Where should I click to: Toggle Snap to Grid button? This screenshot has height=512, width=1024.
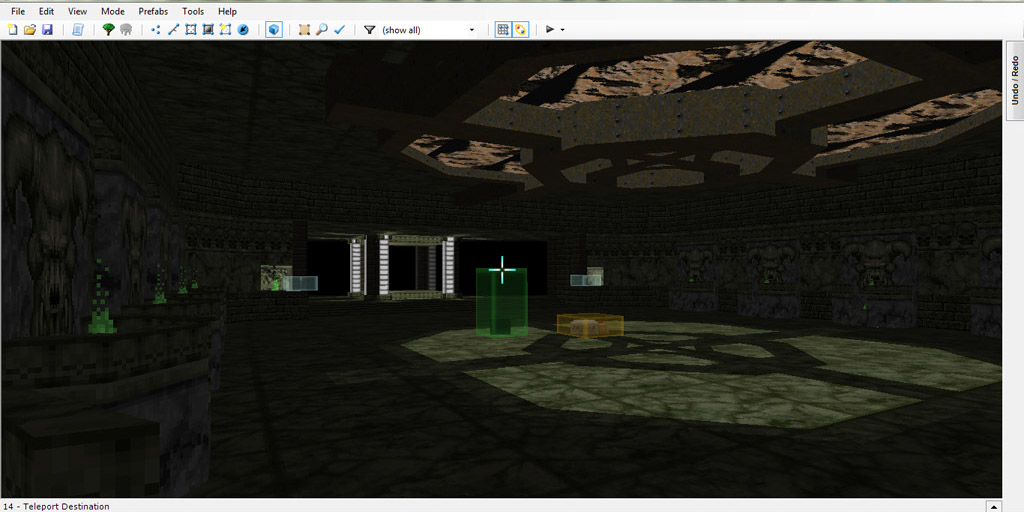coord(503,29)
